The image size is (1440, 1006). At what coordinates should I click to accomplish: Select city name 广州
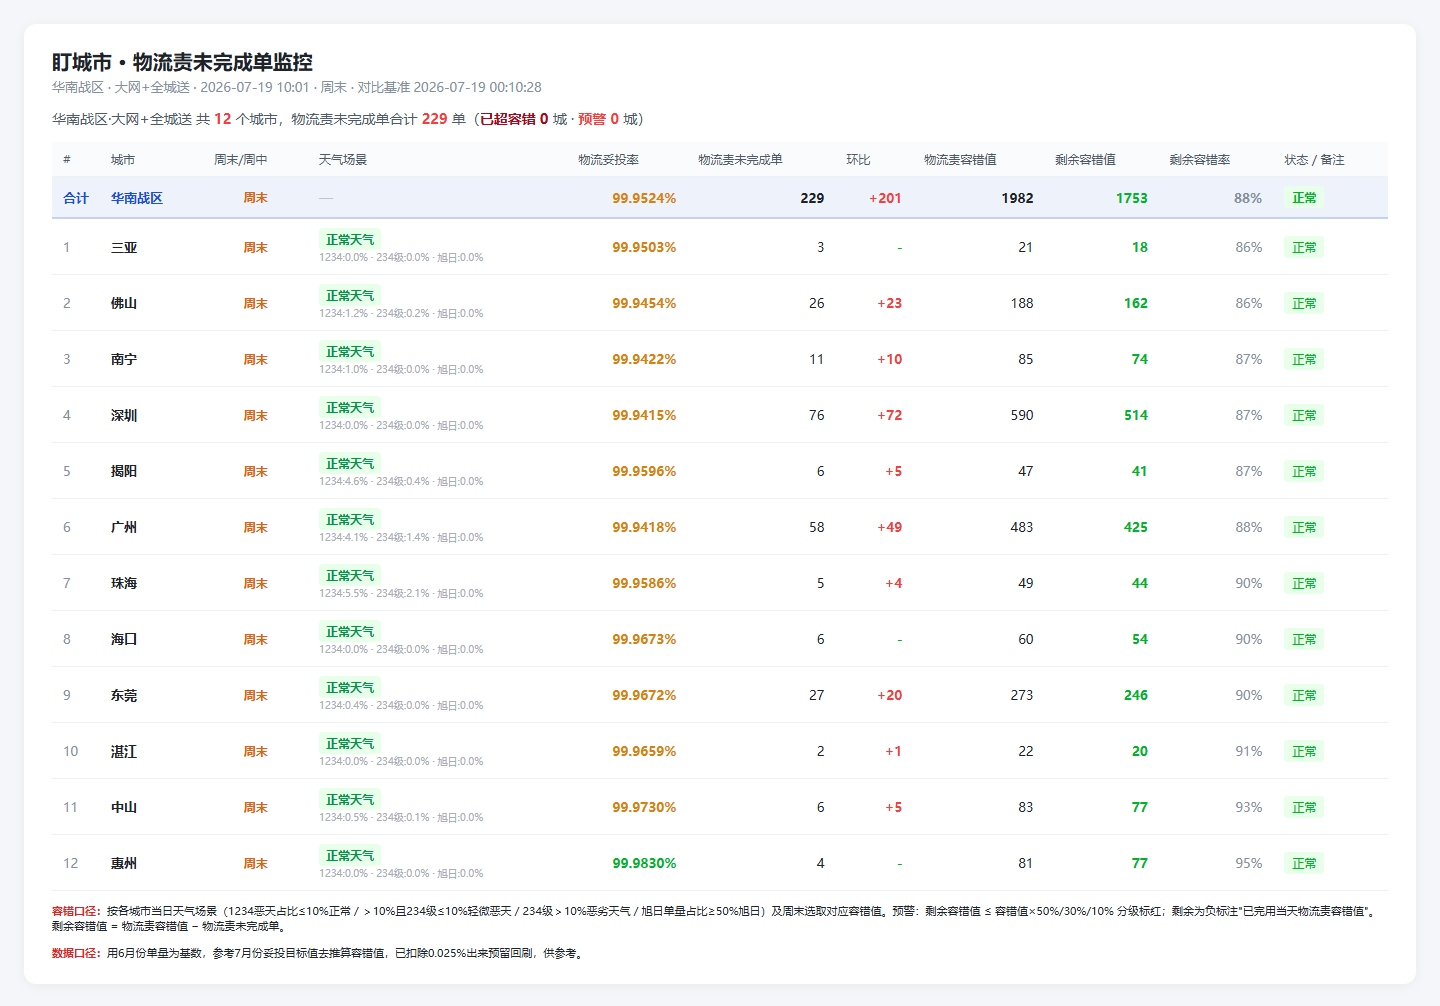(124, 527)
